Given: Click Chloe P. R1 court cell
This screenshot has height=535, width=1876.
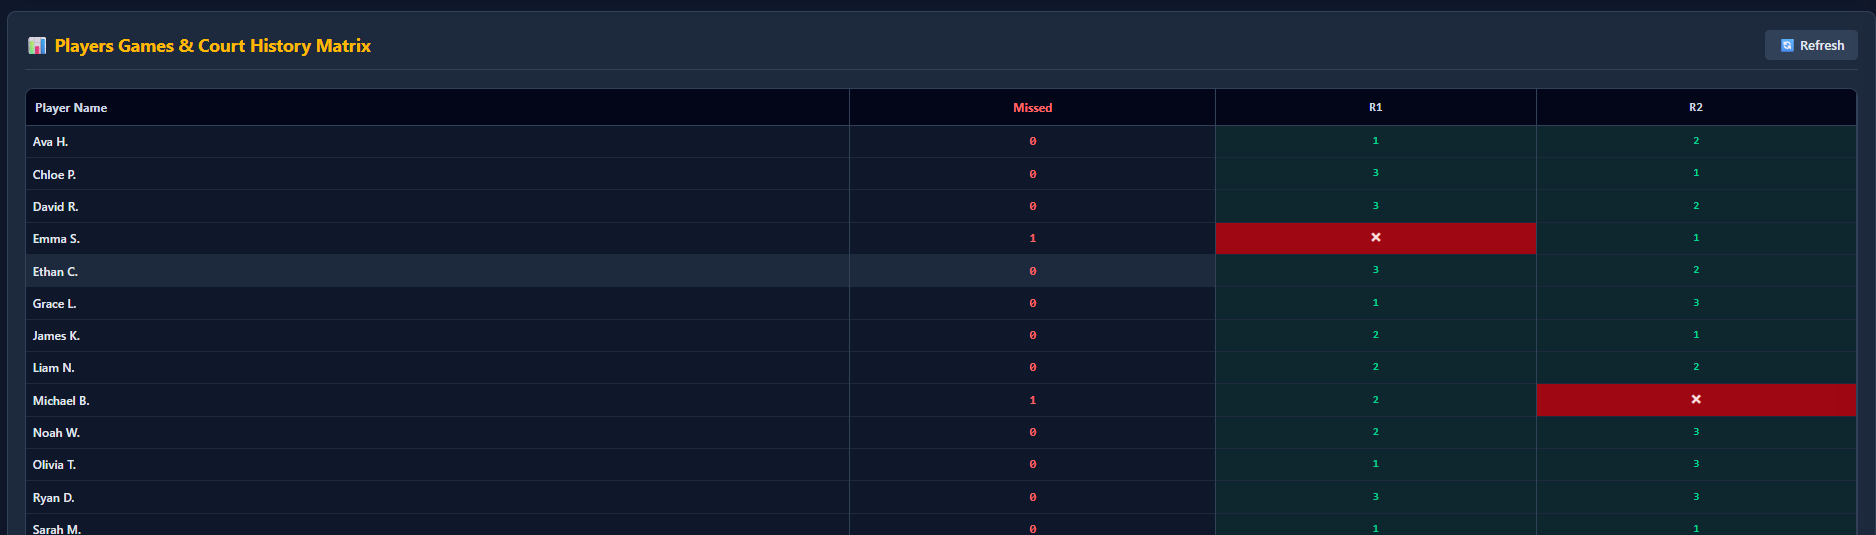Looking at the screenshot, I should tap(1376, 173).
